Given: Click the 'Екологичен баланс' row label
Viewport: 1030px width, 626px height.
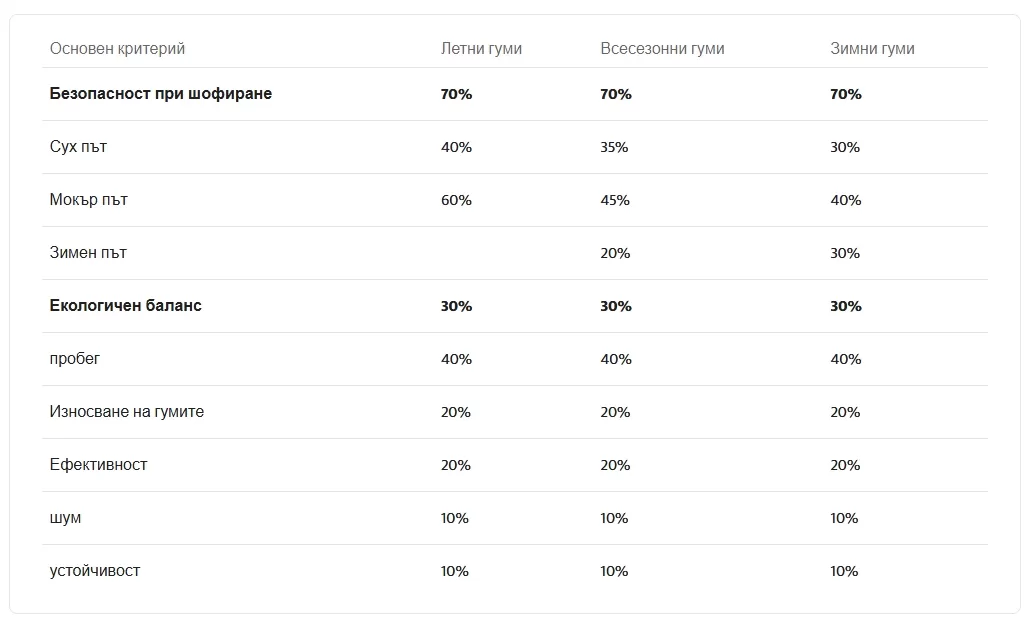Looking at the screenshot, I should (125, 305).
